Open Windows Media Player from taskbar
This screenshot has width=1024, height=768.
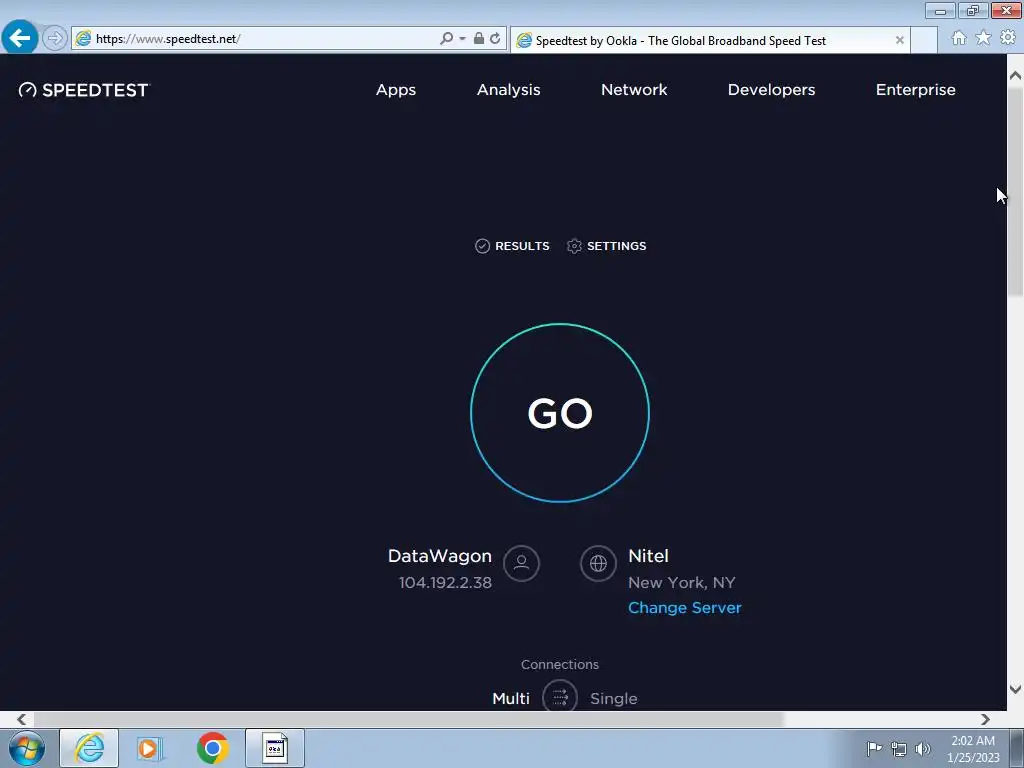[150, 748]
